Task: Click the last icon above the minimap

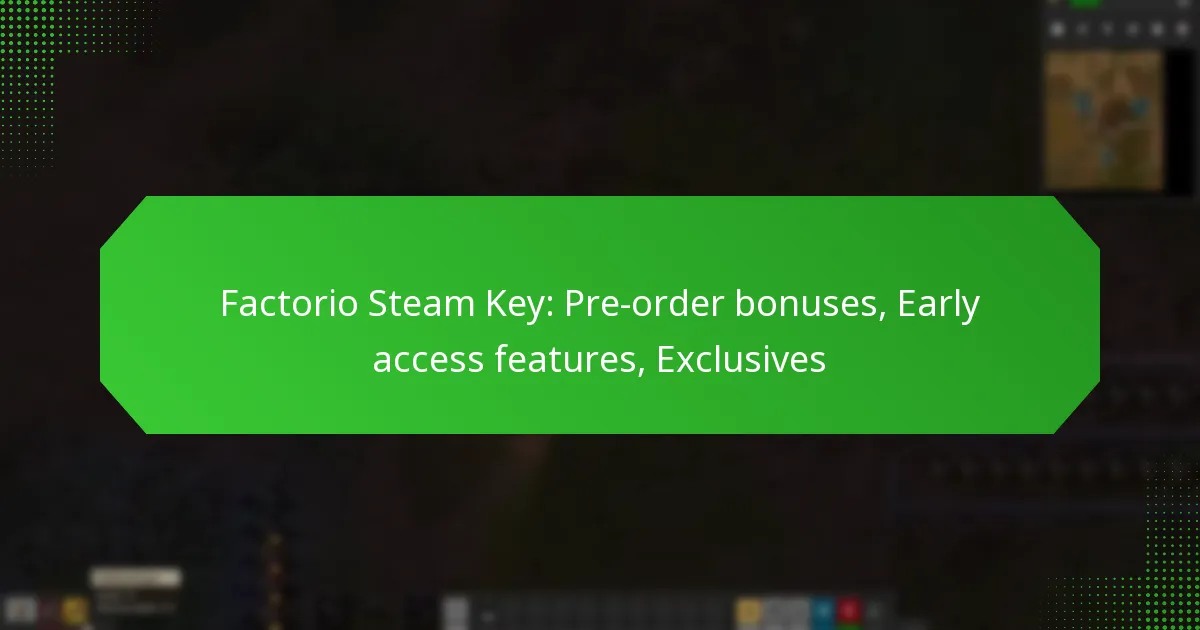Action: (x=1183, y=29)
